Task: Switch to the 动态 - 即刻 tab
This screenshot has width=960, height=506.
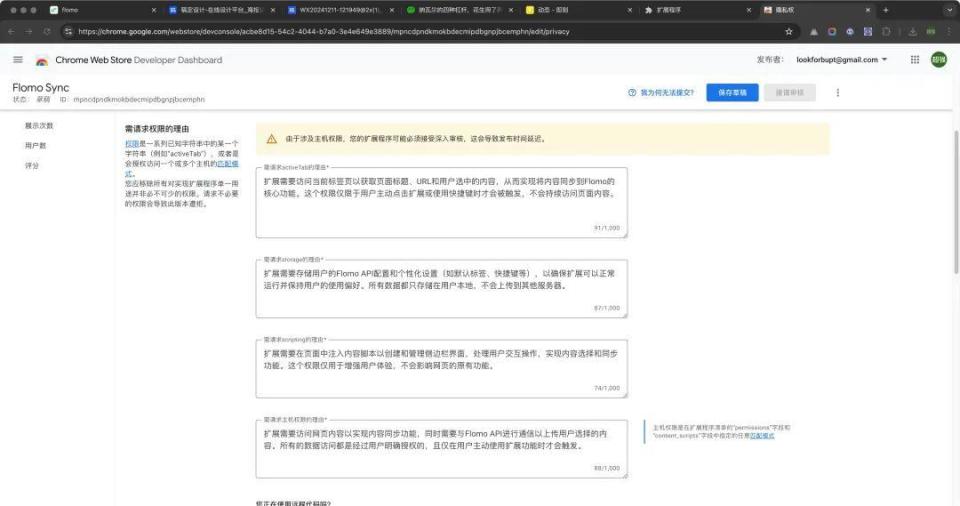Action: pos(578,10)
